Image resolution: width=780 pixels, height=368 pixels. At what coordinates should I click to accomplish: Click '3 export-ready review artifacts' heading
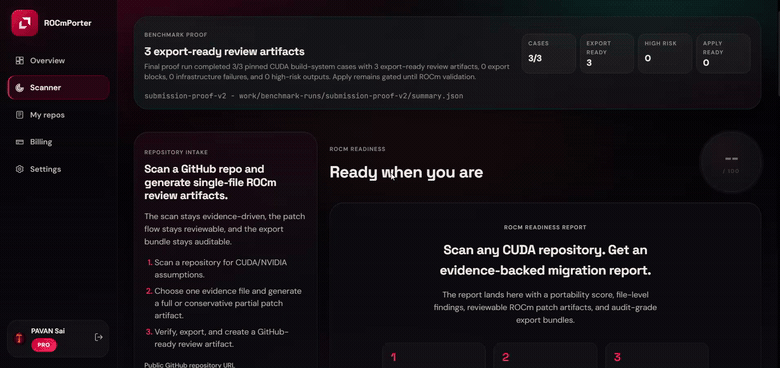click(x=224, y=52)
